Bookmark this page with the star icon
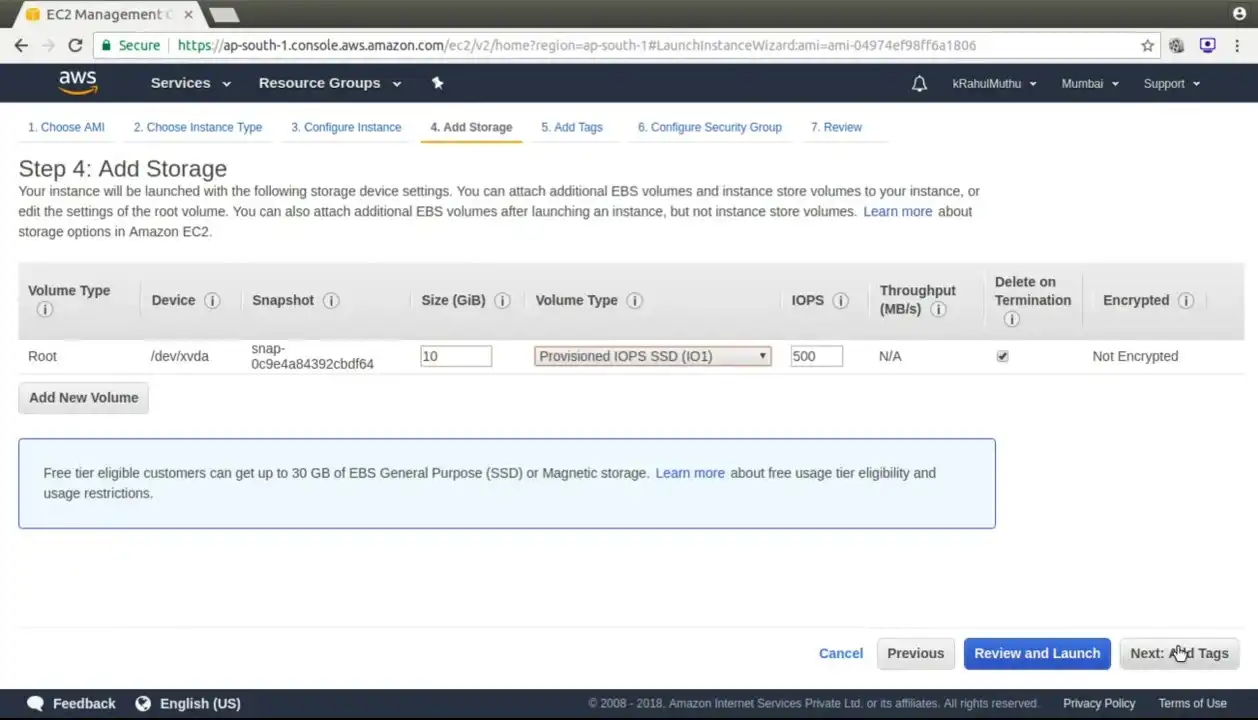Screen dimensions: 1258x720 click(1147, 45)
